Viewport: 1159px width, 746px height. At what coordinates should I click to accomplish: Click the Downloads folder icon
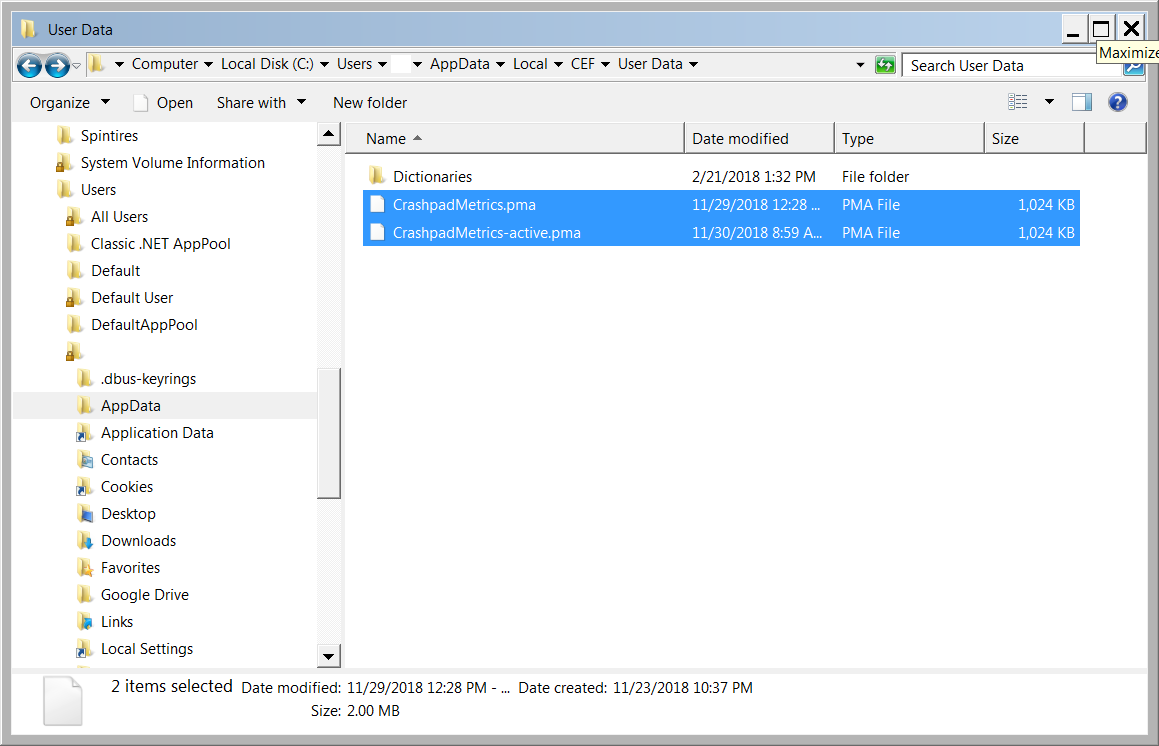(85, 540)
